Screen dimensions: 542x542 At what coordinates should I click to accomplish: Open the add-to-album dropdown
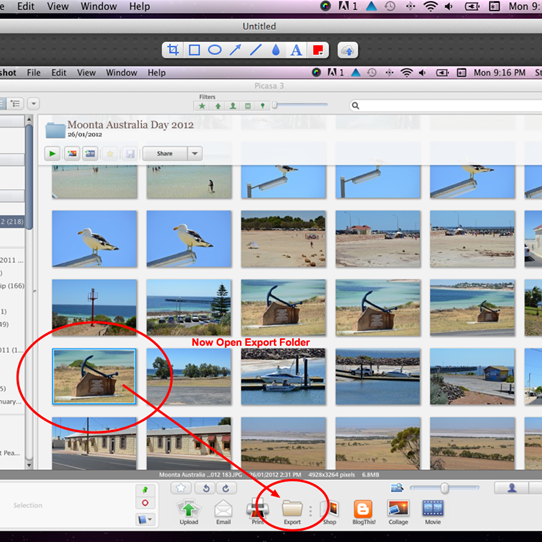click(145, 519)
